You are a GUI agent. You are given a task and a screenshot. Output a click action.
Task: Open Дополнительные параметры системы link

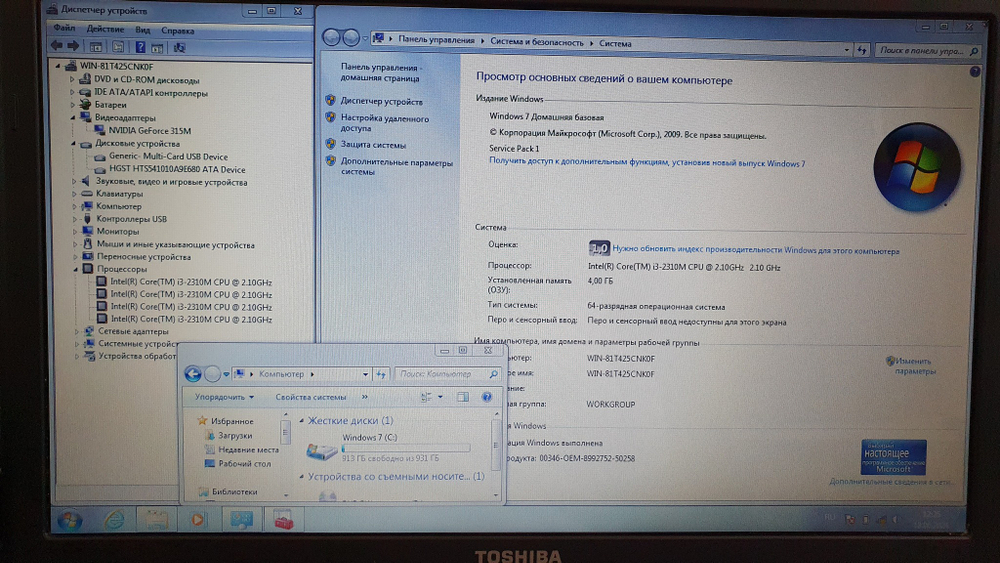click(397, 167)
